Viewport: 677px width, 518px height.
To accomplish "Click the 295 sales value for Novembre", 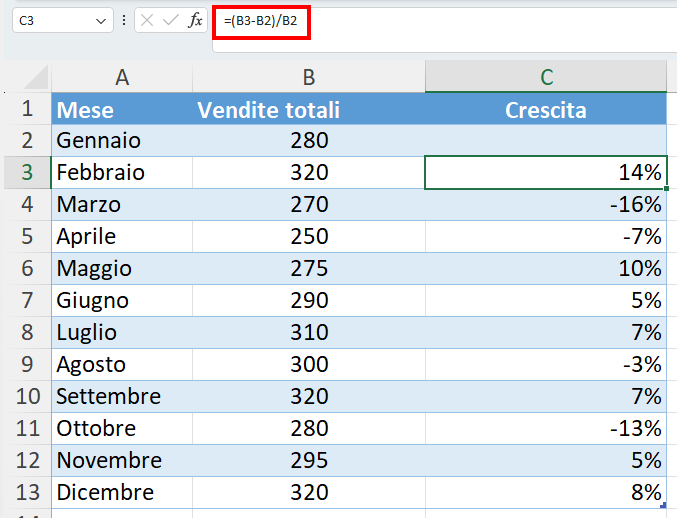I will pos(309,460).
